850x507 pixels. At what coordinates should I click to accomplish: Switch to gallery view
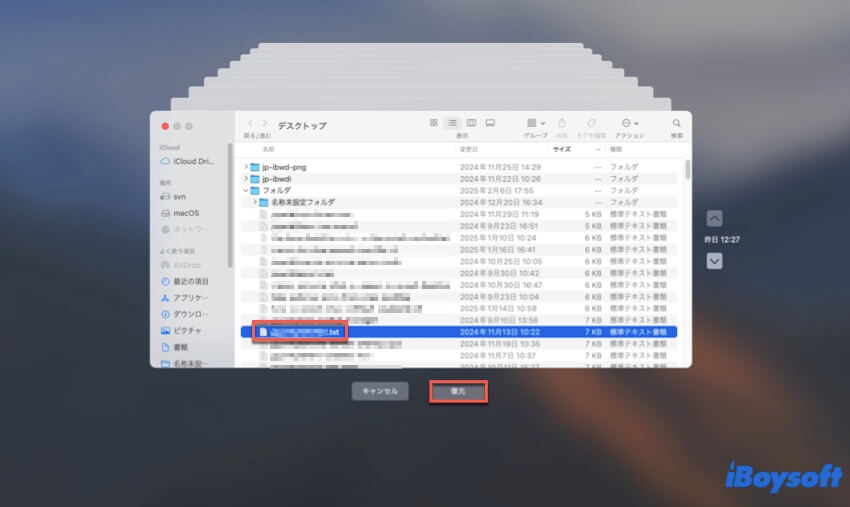click(x=490, y=122)
